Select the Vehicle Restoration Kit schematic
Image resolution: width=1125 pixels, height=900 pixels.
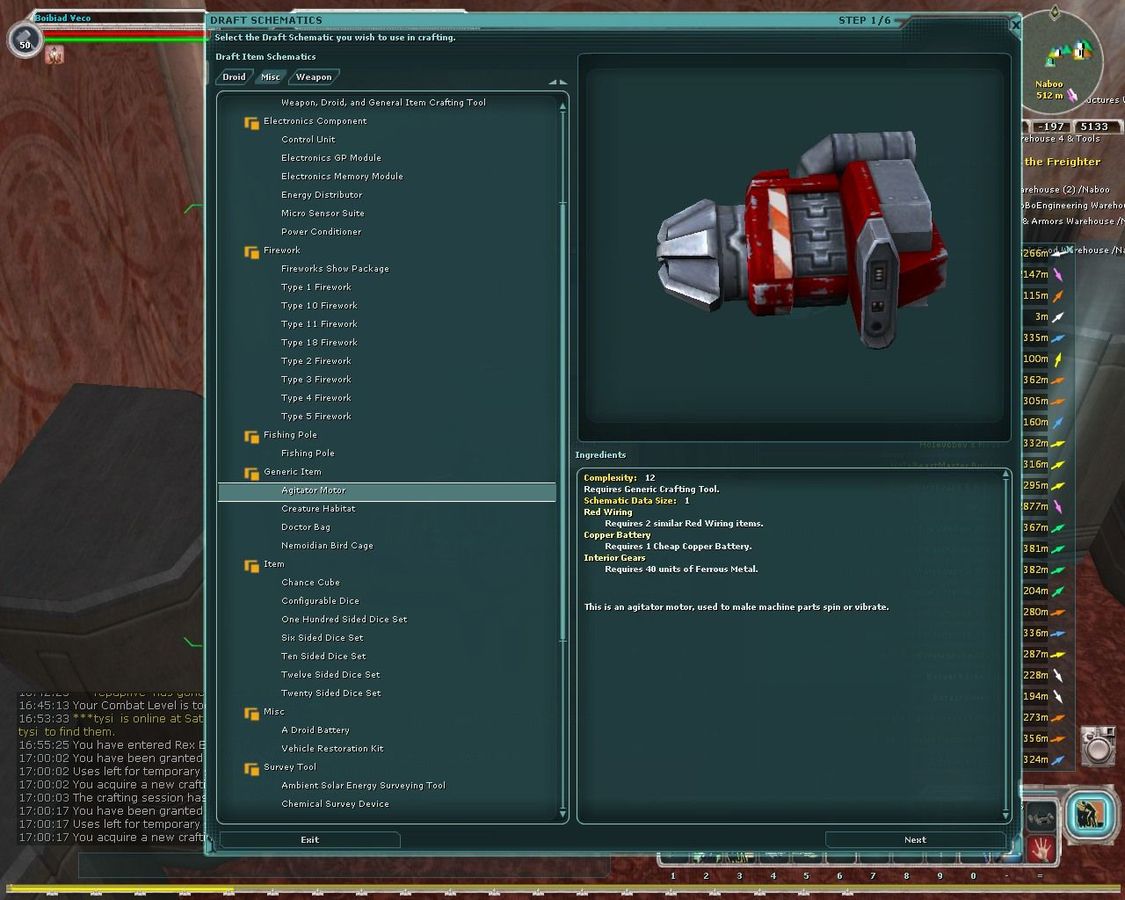(x=332, y=749)
